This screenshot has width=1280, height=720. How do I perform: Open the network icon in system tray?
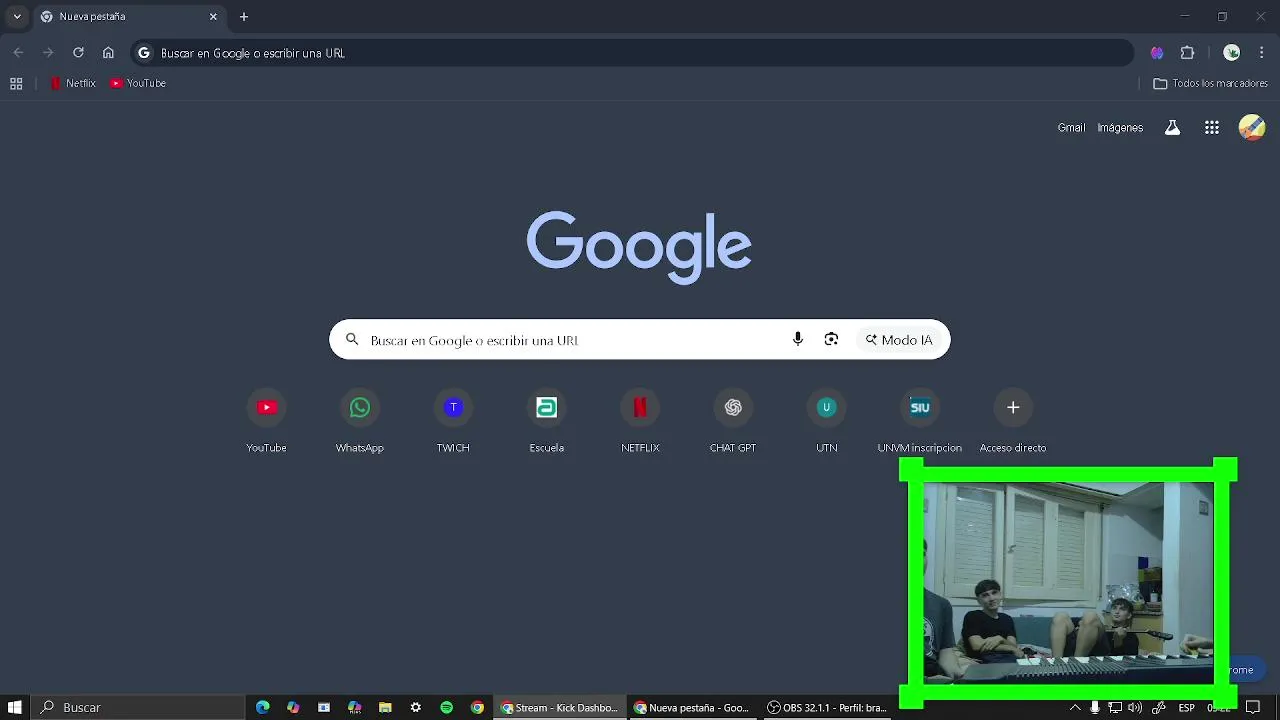1115,708
